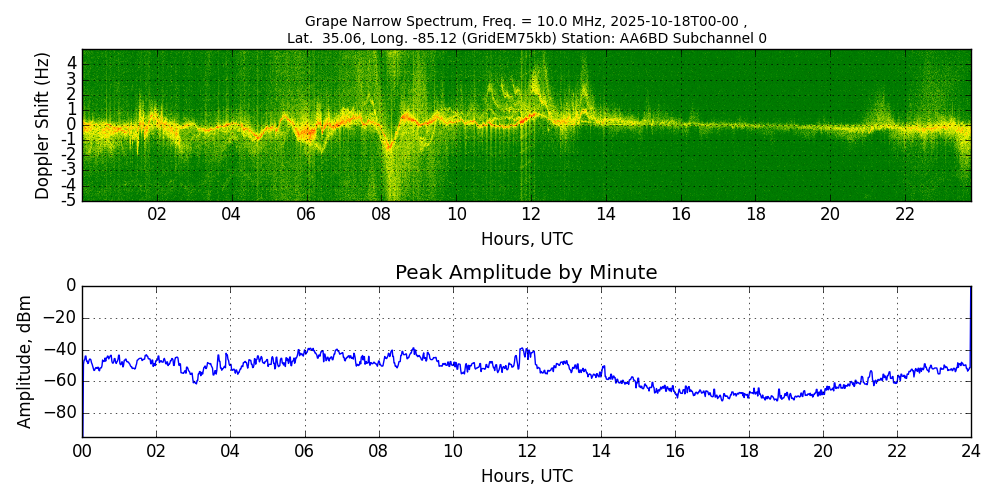Click the '-5' tick on the Doppler axis

(69, 200)
